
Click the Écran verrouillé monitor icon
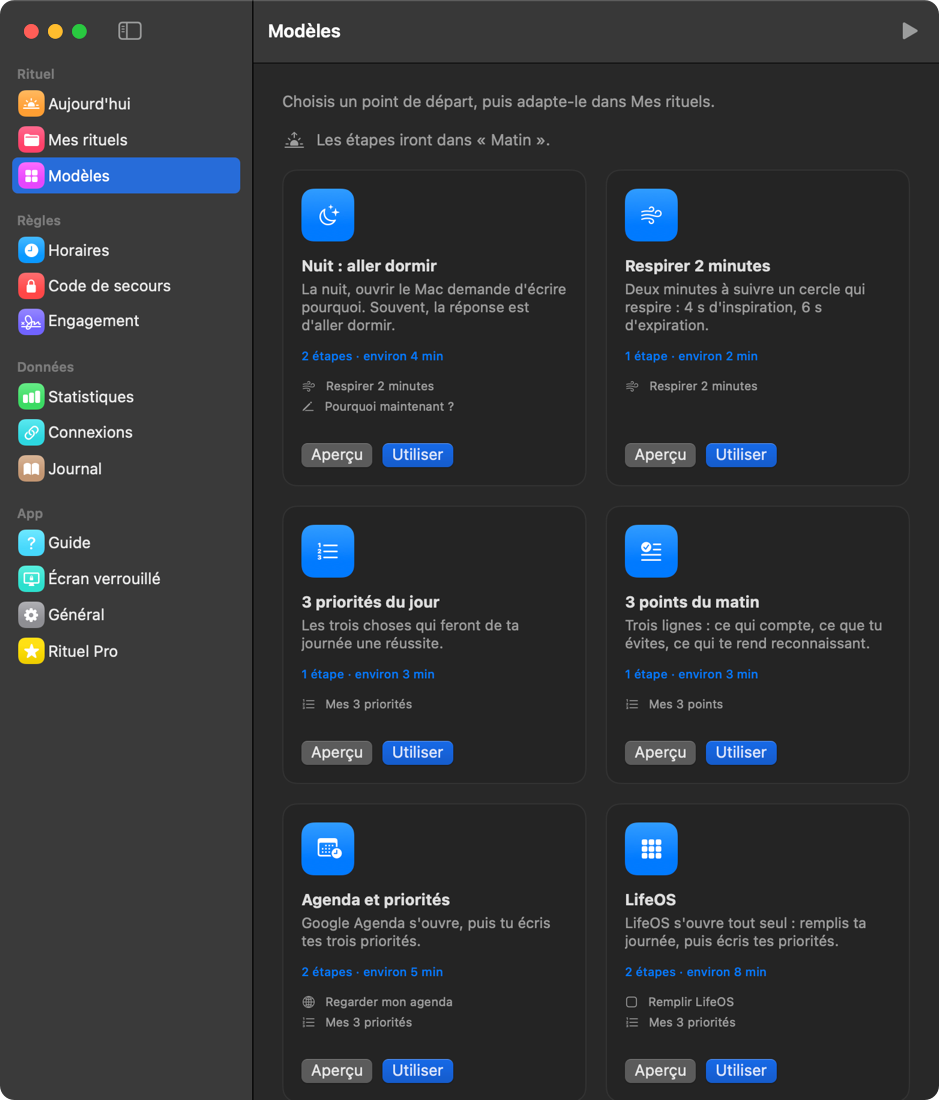31,579
